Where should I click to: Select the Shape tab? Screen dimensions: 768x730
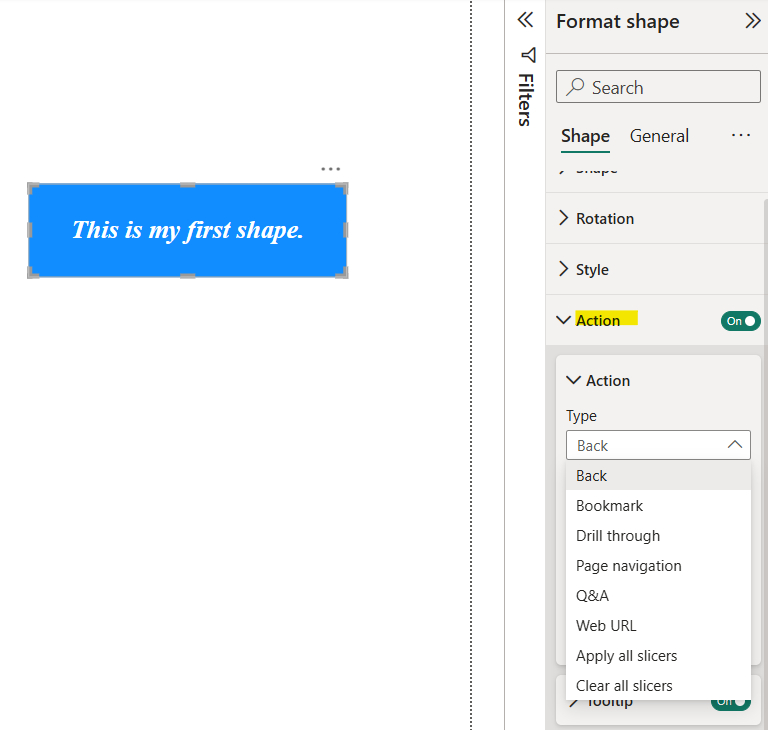pyautogui.click(x=585, y=136)
